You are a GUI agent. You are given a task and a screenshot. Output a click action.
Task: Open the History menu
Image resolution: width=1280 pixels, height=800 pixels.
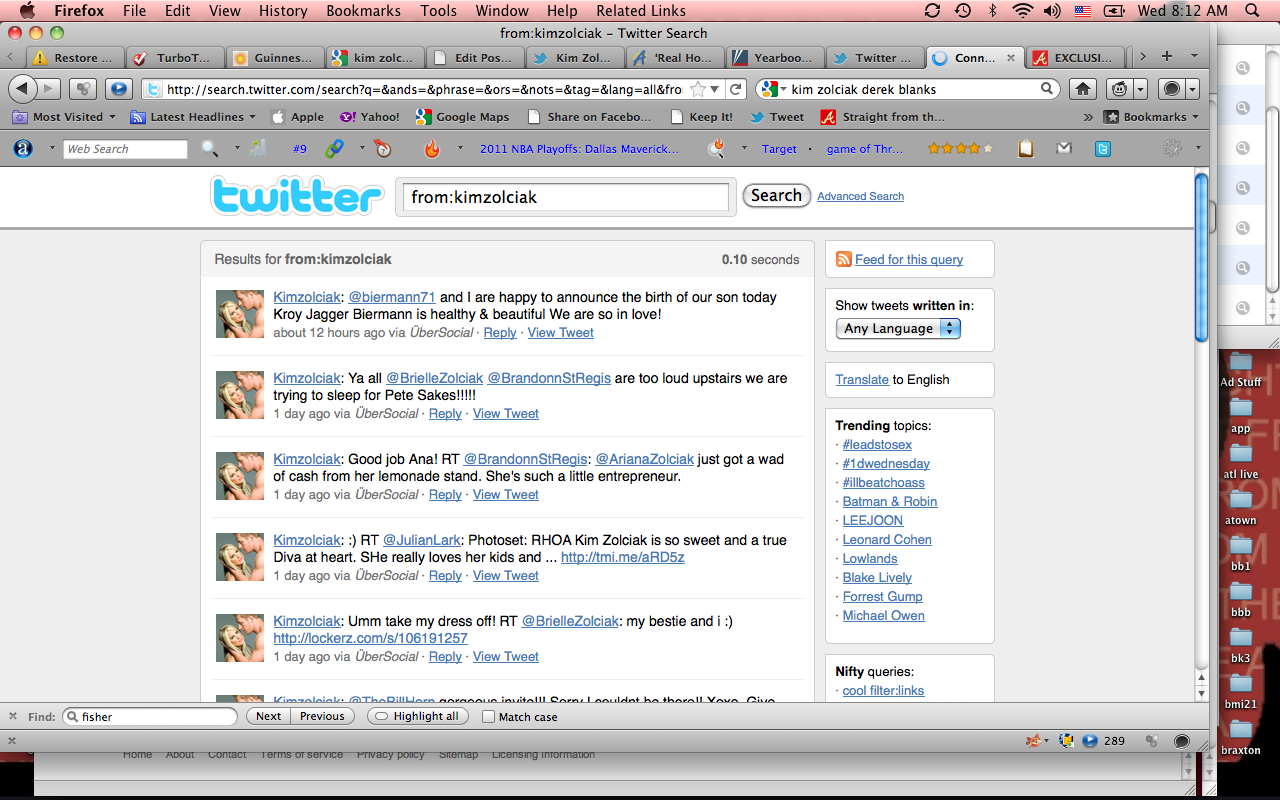[x=283, y=11]
